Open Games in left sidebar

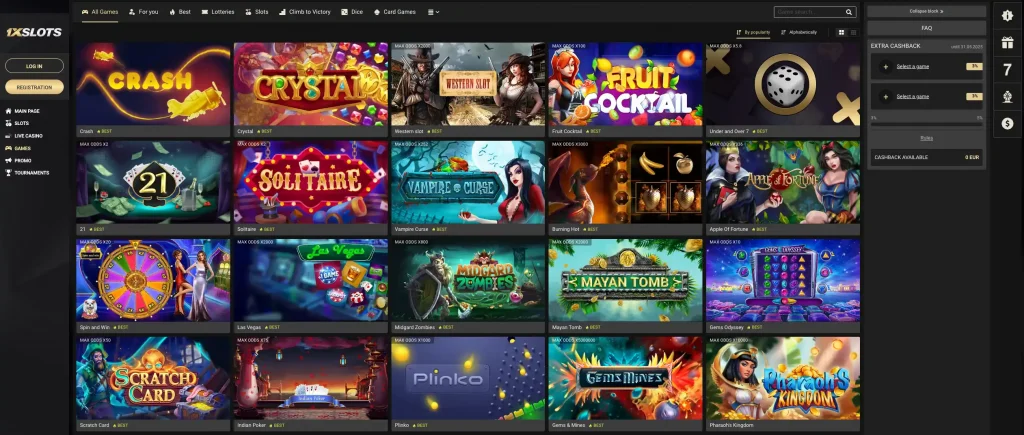(18, 148)
